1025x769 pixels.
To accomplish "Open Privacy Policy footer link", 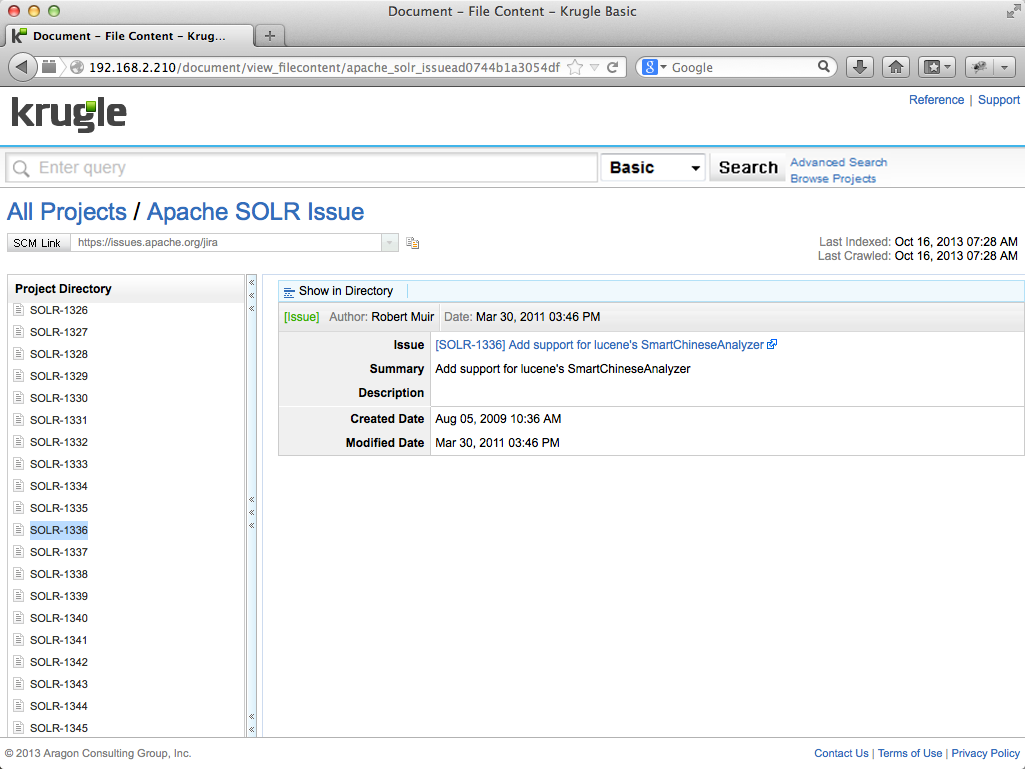I will click(985, 753).
